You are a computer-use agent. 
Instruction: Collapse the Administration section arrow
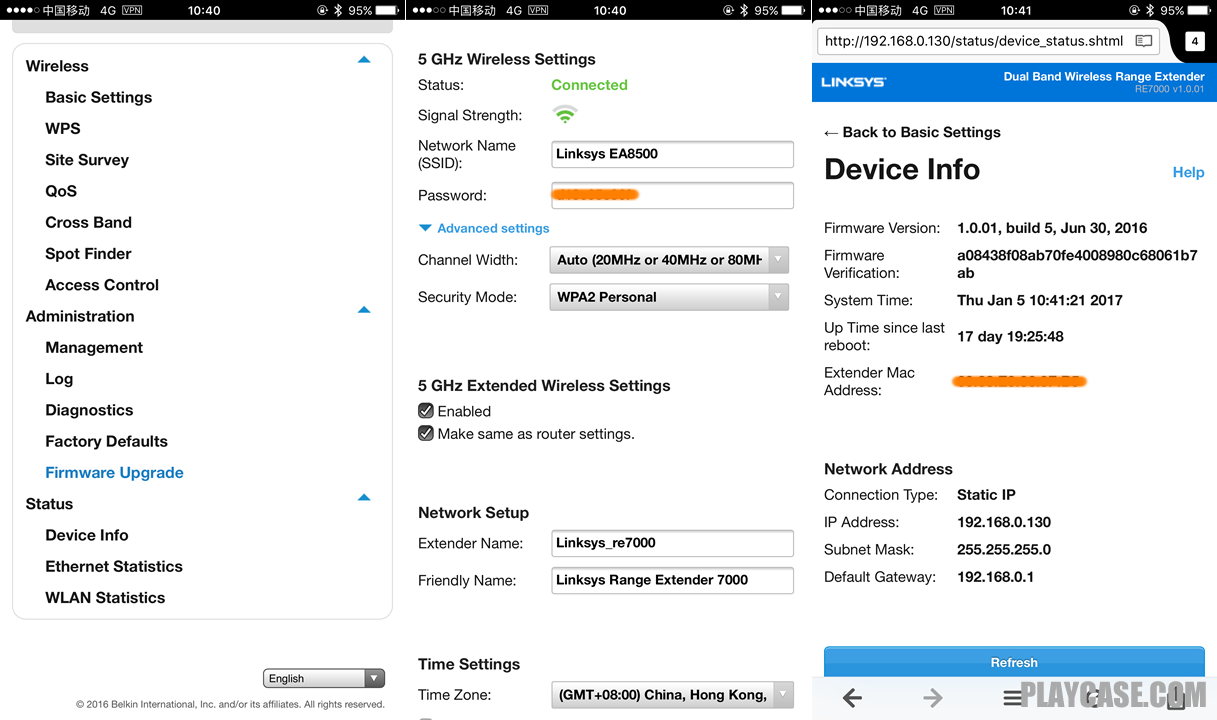click(x=364, y=310)
